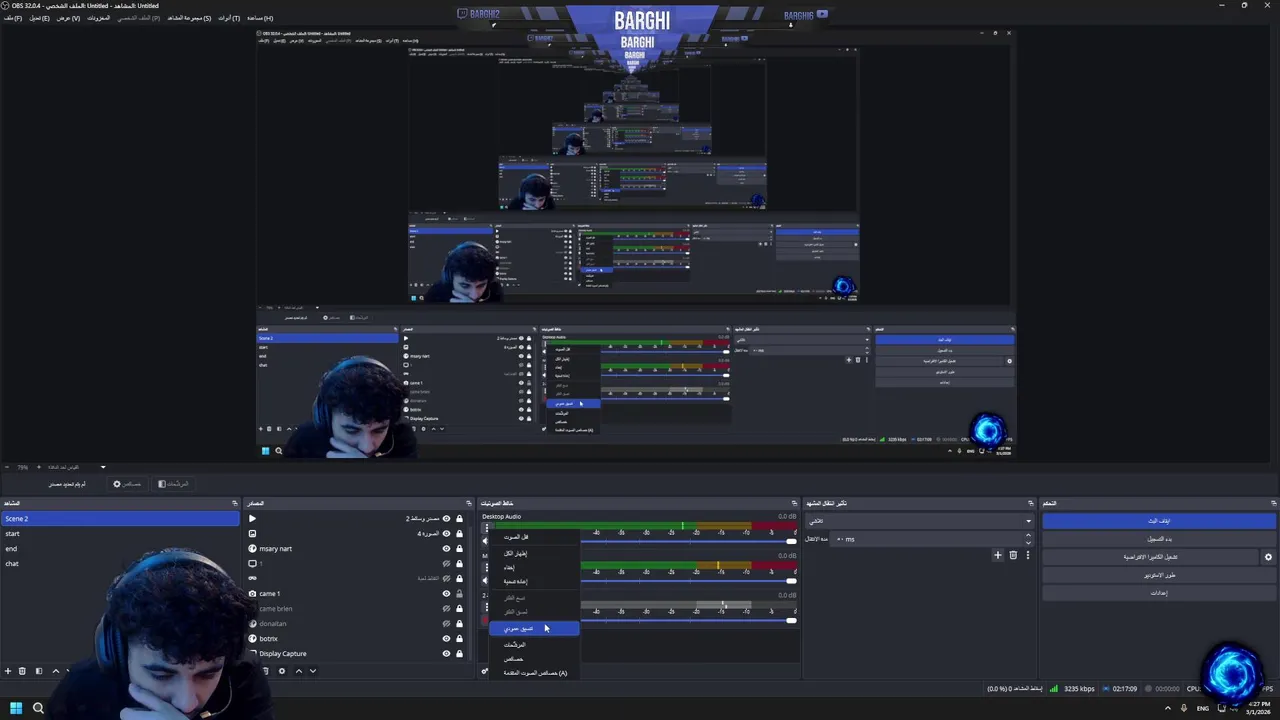Undock the Sources panel with float icon
Screen dimensions: 1280x720
(468, 503)
